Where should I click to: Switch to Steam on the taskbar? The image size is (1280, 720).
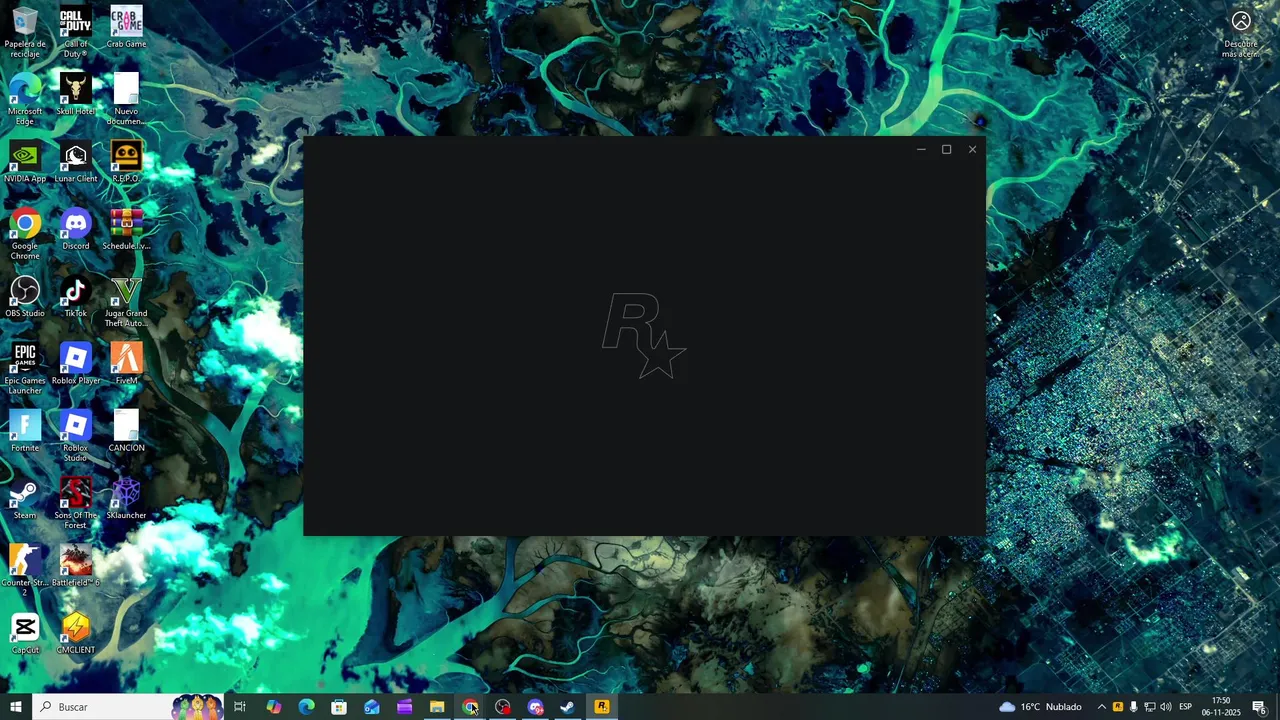[x=568, y=707]
